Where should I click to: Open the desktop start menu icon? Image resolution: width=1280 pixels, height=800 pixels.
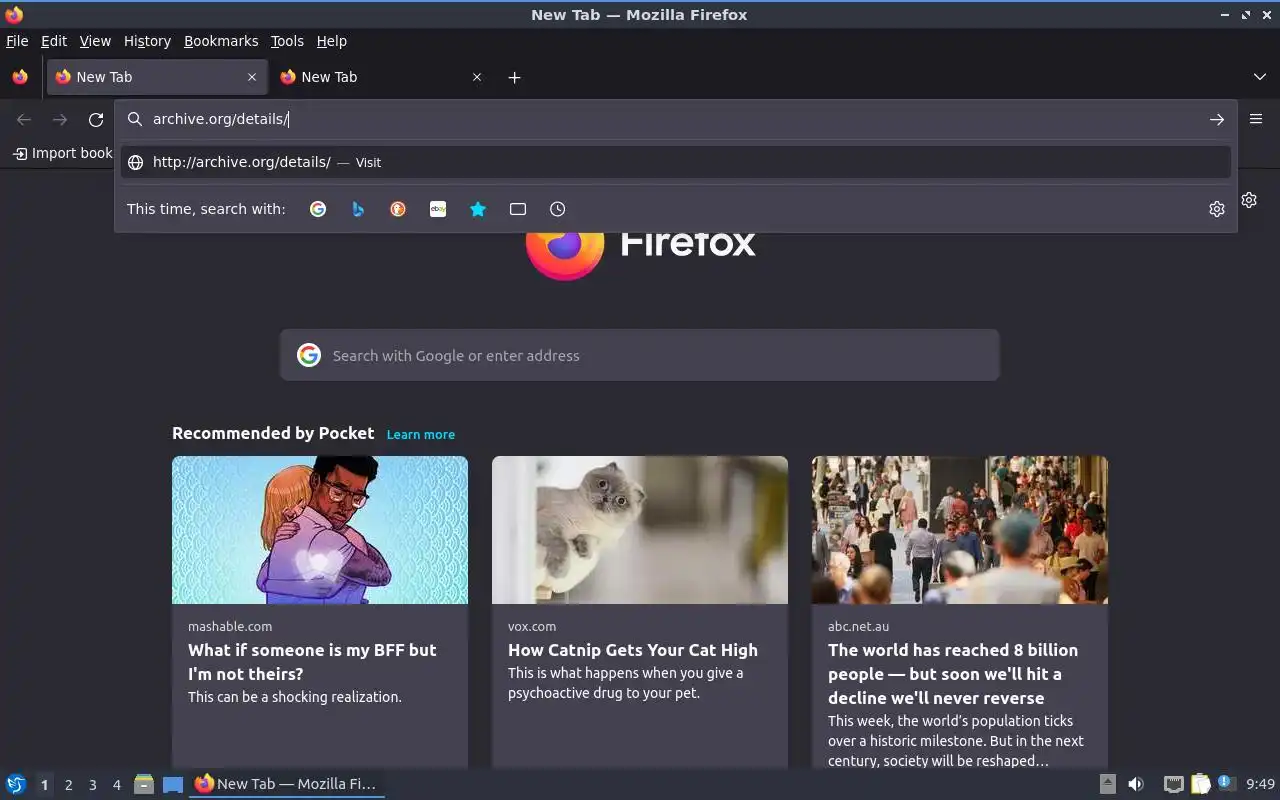(16, 784)
